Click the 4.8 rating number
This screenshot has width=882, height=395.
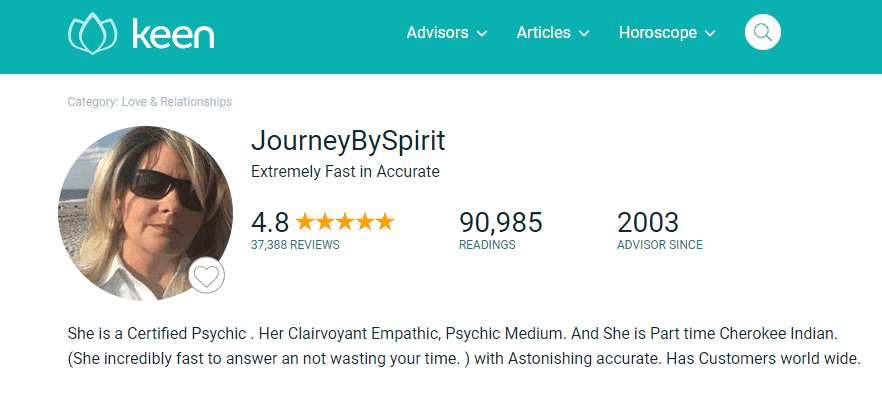pos(270,222)
